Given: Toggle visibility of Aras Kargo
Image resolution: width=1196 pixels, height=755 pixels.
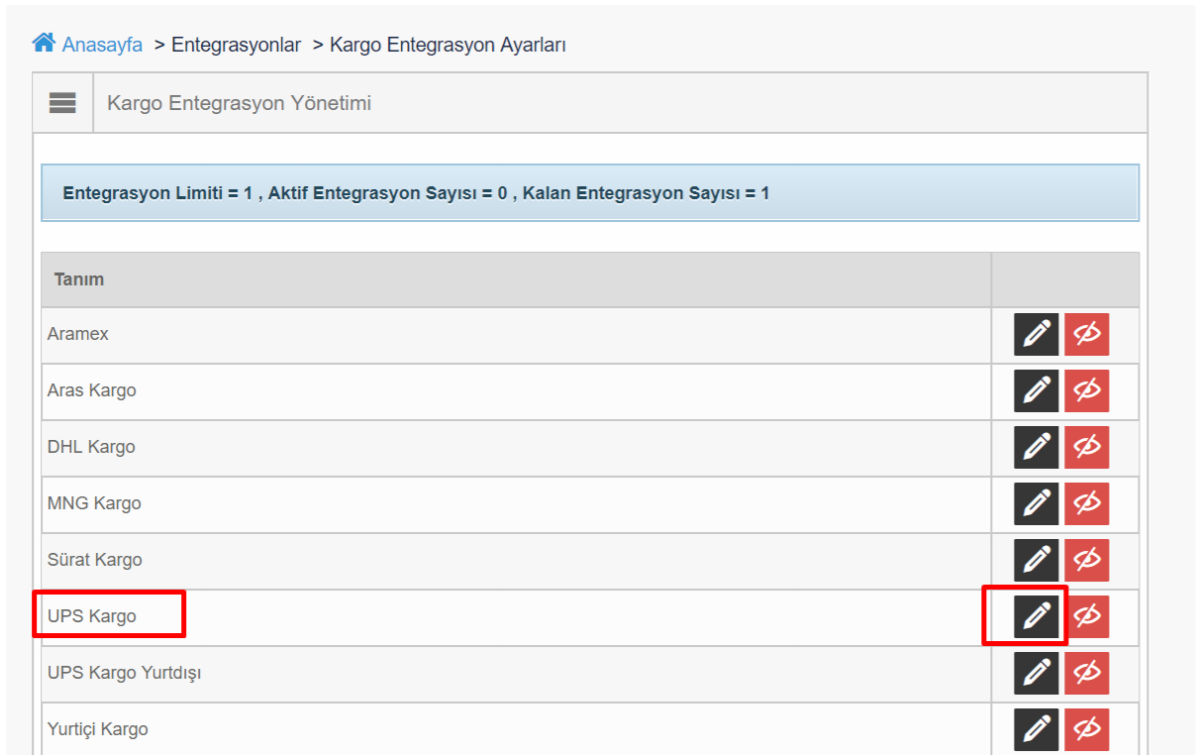Looking at the screenshot, I should (1087, 390).
